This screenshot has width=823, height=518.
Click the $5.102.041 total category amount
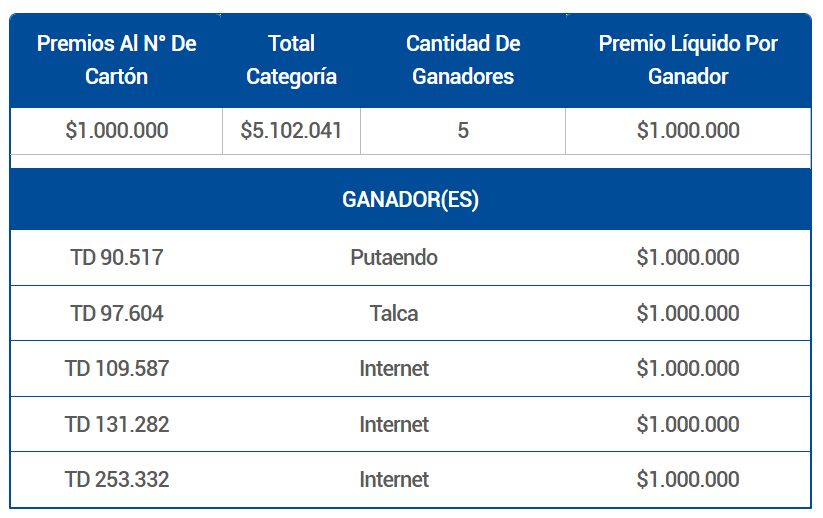tap(291, 131)
